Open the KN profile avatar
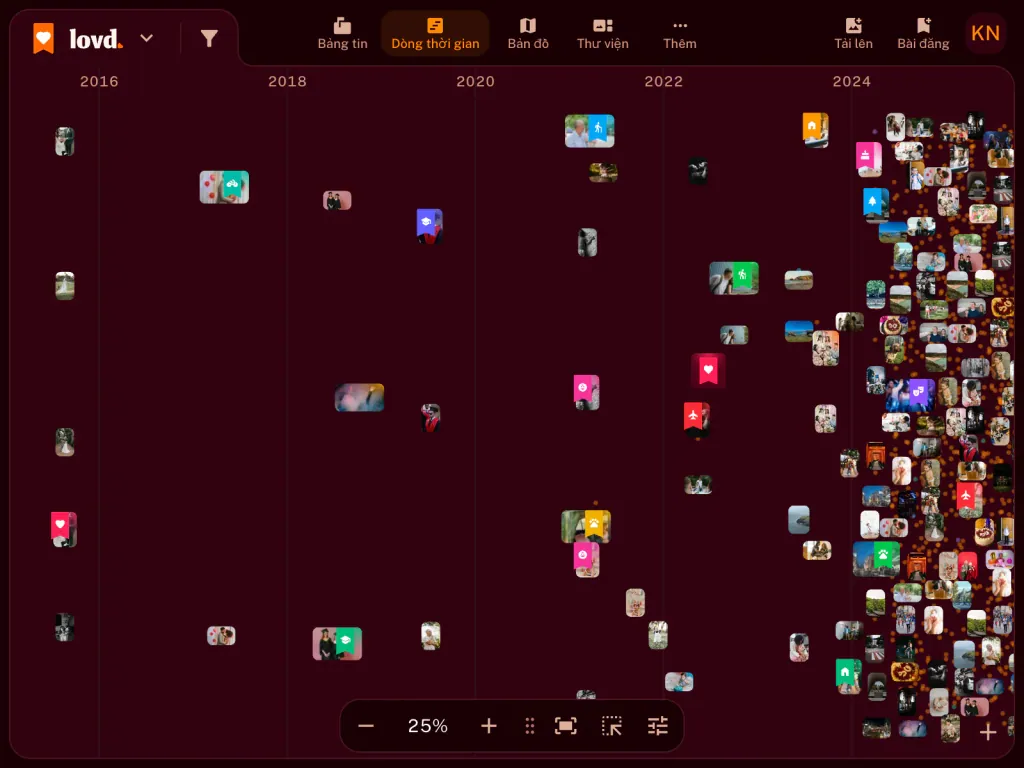The width and height of the screenshot is (1024, 768). pyautogui.click(x=985, y=33)
